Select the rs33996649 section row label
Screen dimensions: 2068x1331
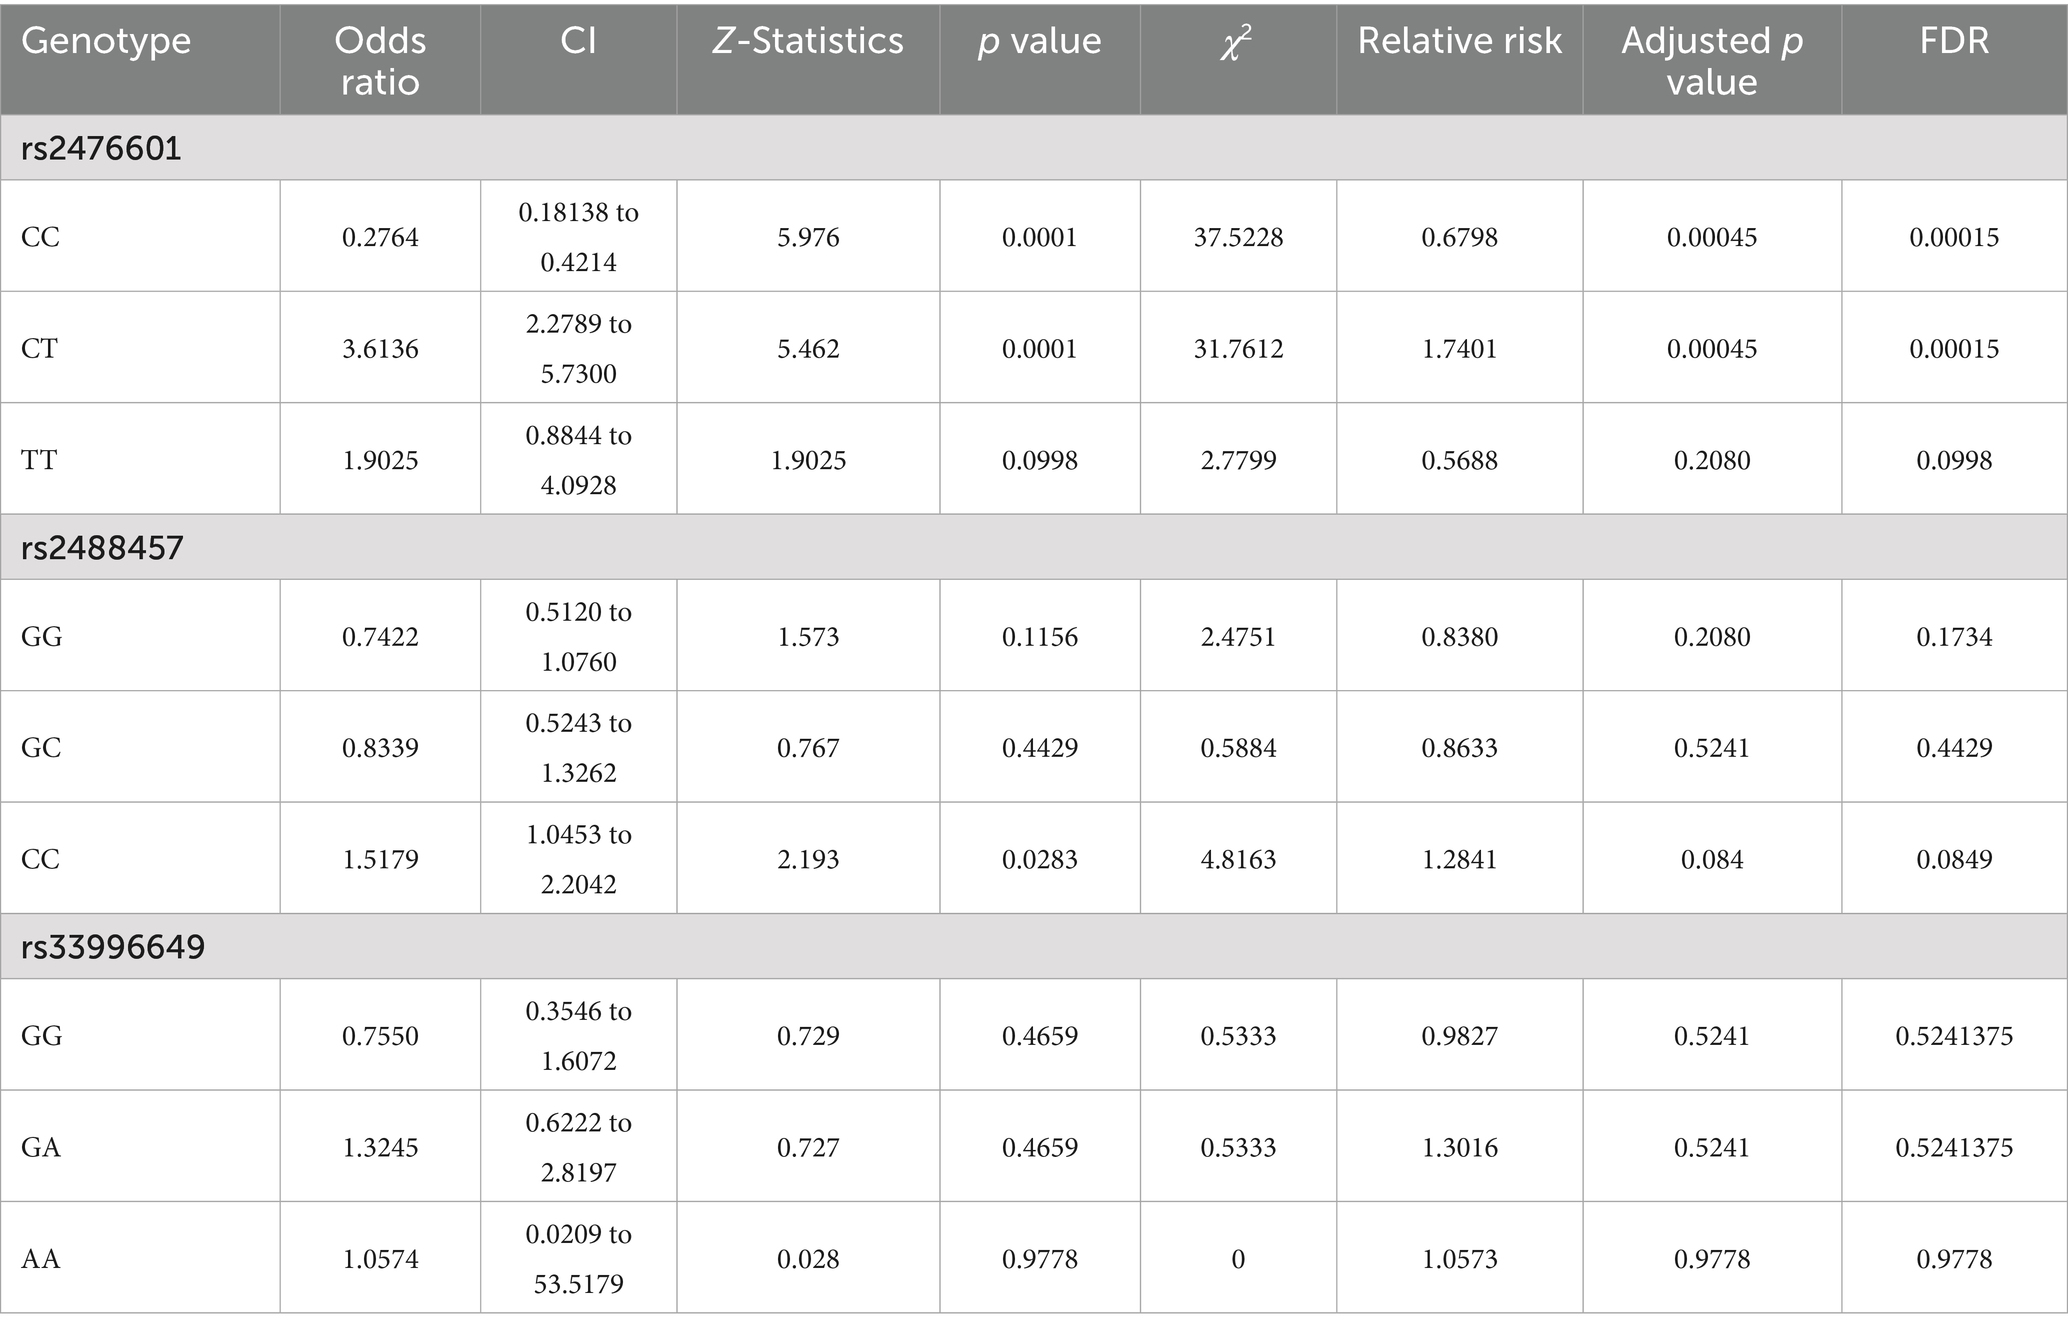(113, 946)
